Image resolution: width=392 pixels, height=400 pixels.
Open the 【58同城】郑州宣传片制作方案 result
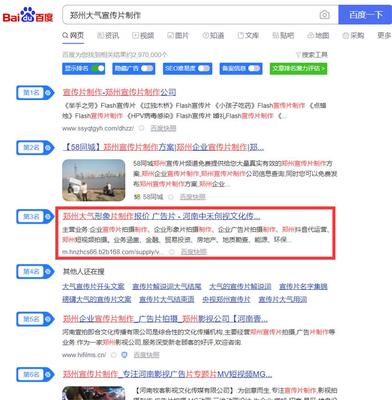click(163, 147)
